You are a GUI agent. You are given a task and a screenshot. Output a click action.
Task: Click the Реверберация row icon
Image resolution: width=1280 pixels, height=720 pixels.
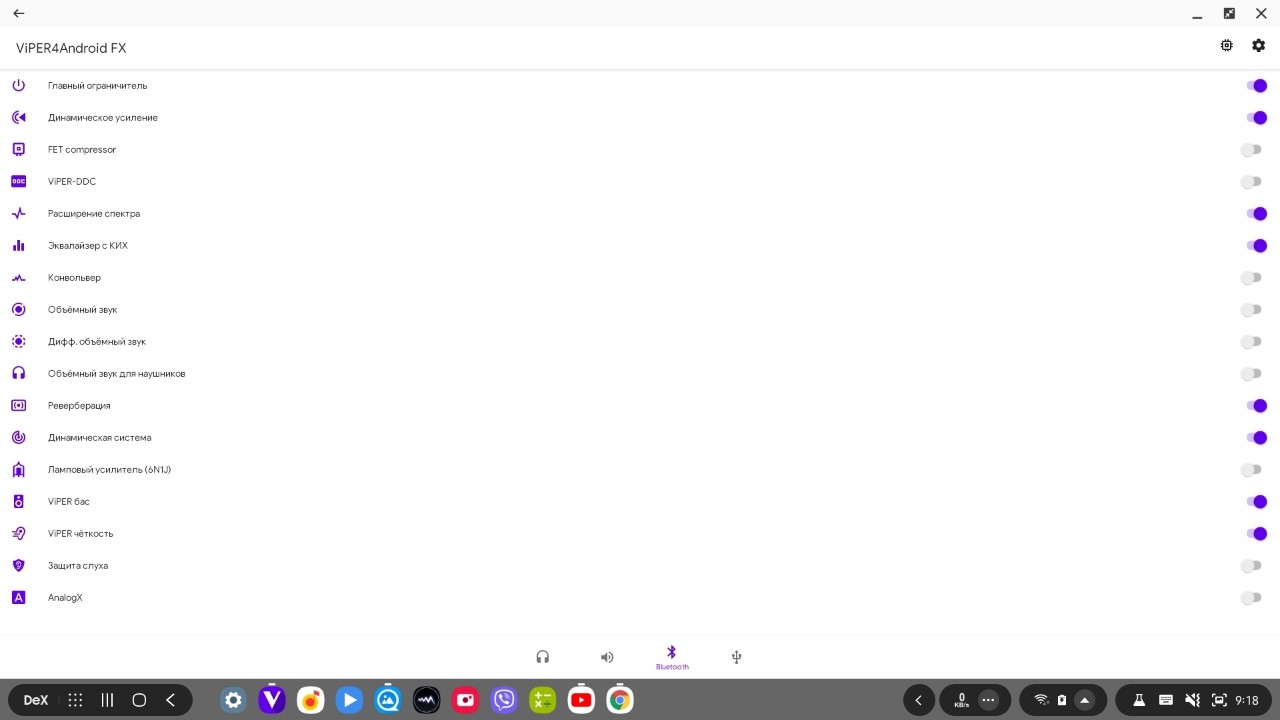tap(18, 406)
